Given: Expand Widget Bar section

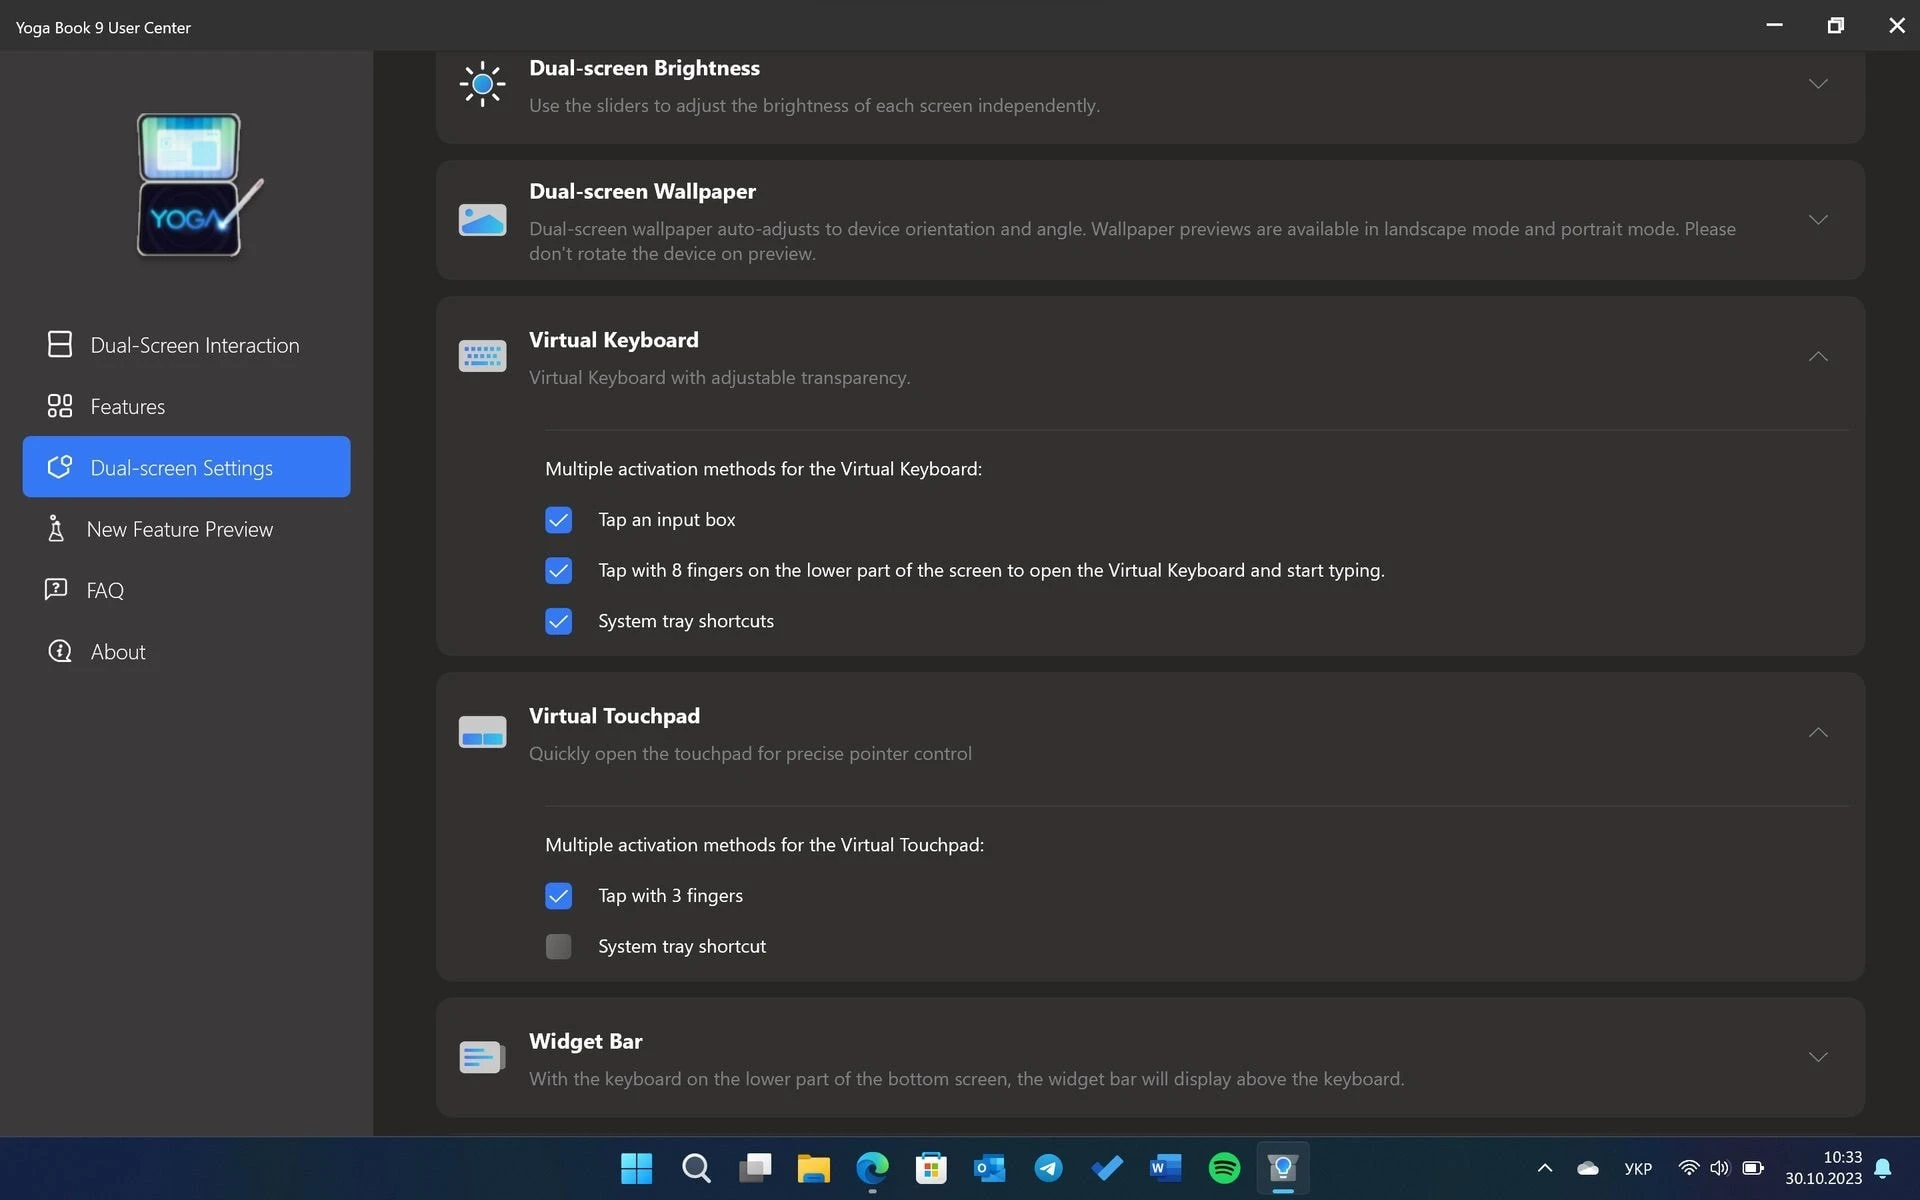Looking at the screenshot, I should 1818,1057.
